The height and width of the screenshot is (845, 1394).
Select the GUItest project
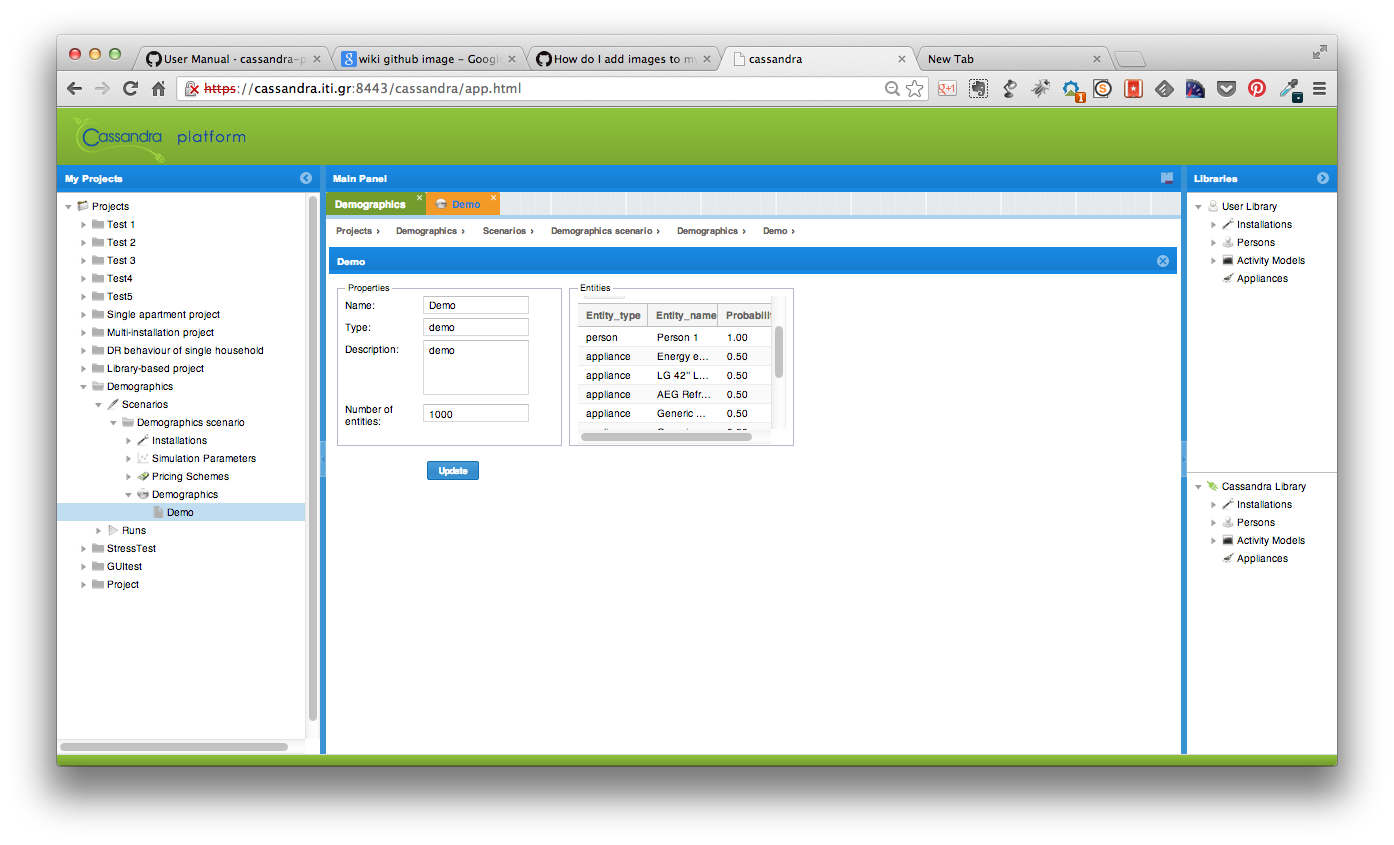124,566
